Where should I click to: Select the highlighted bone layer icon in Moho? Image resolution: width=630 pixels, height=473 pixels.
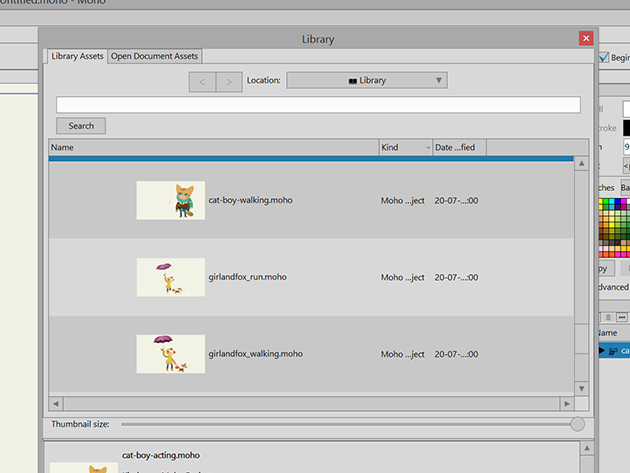click(x=613, y=351)
